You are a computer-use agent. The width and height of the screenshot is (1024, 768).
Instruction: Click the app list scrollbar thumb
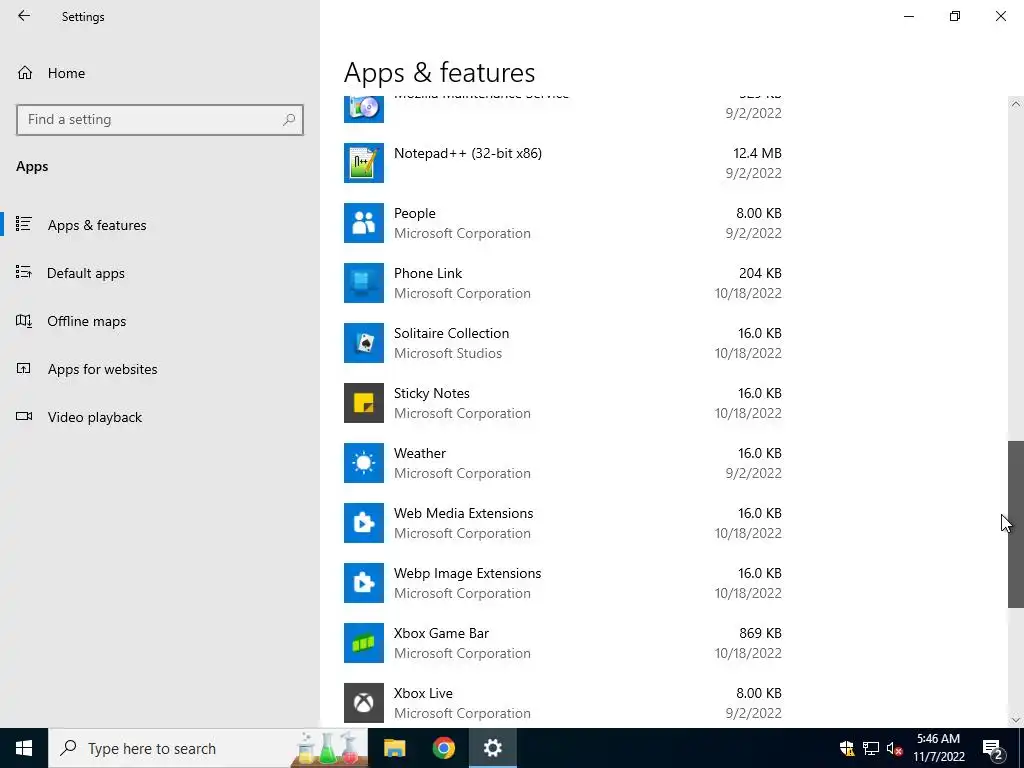coord(1016,524)
